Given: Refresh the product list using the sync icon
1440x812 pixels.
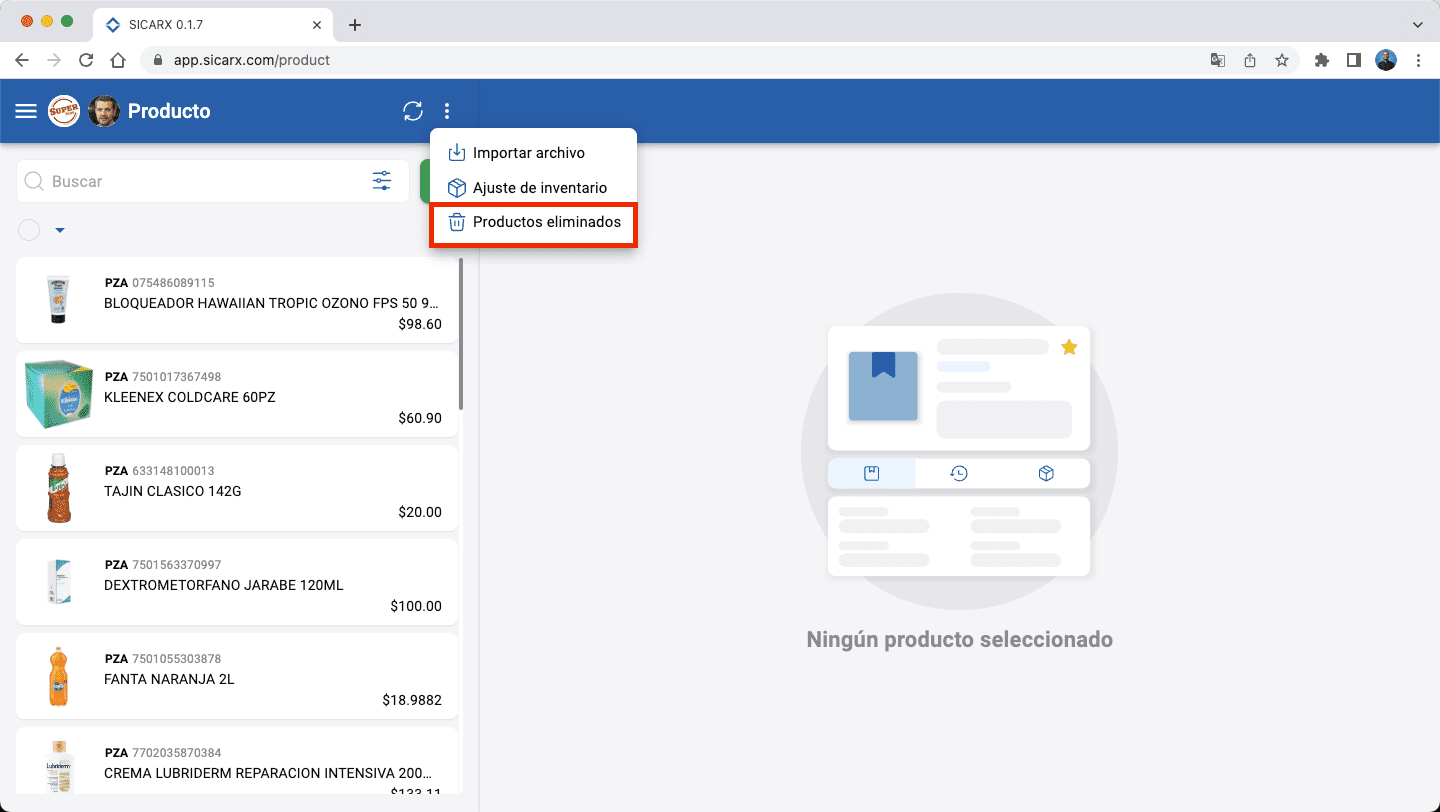Looking at the screenshot, I should pos(413,111).
